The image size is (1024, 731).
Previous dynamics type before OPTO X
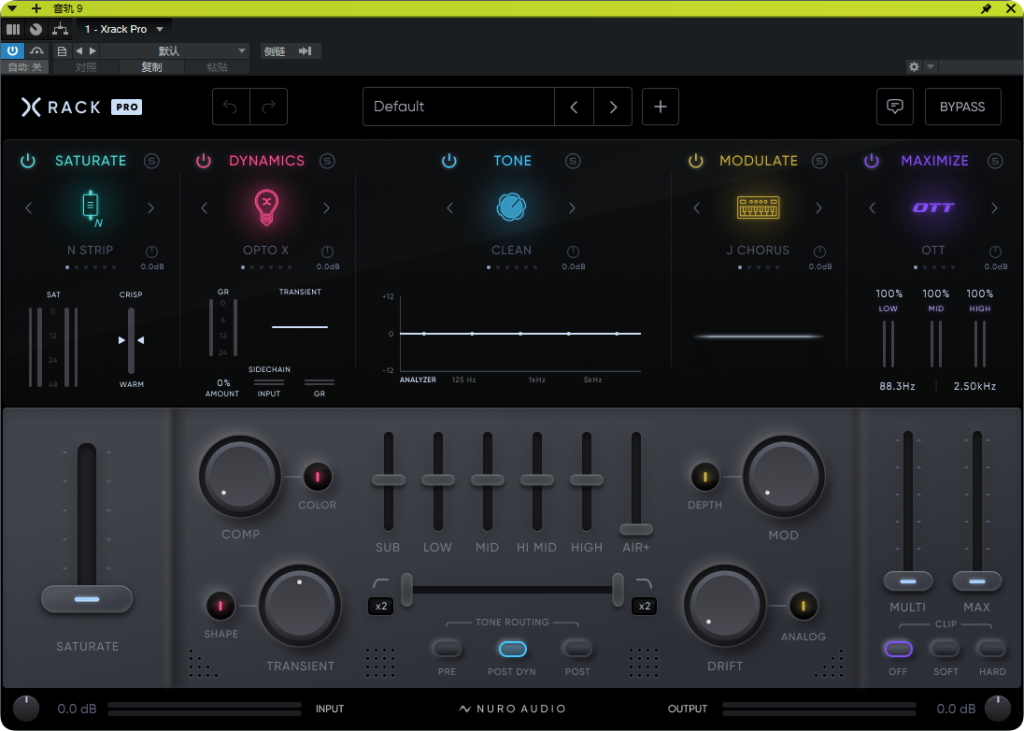click(x=204, y=208)
